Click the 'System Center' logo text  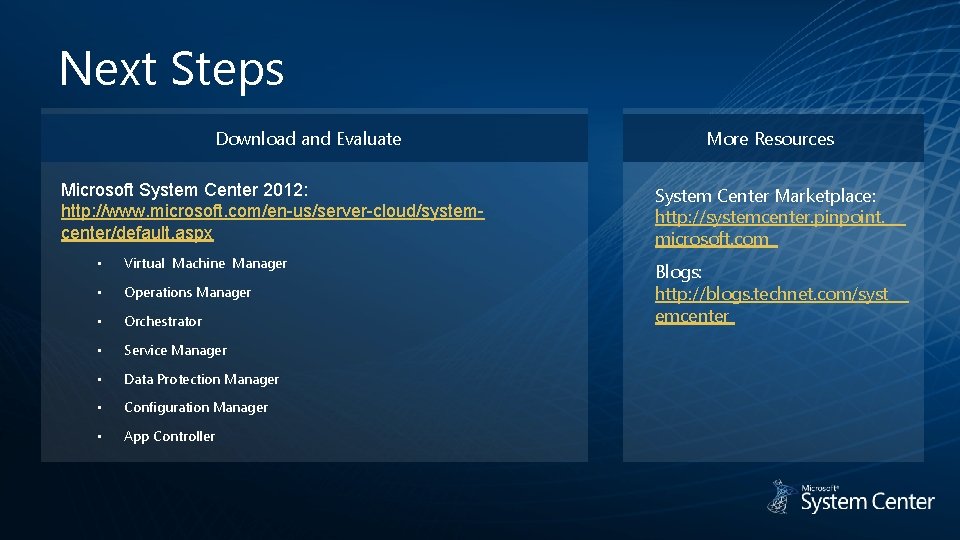[868, 501]
